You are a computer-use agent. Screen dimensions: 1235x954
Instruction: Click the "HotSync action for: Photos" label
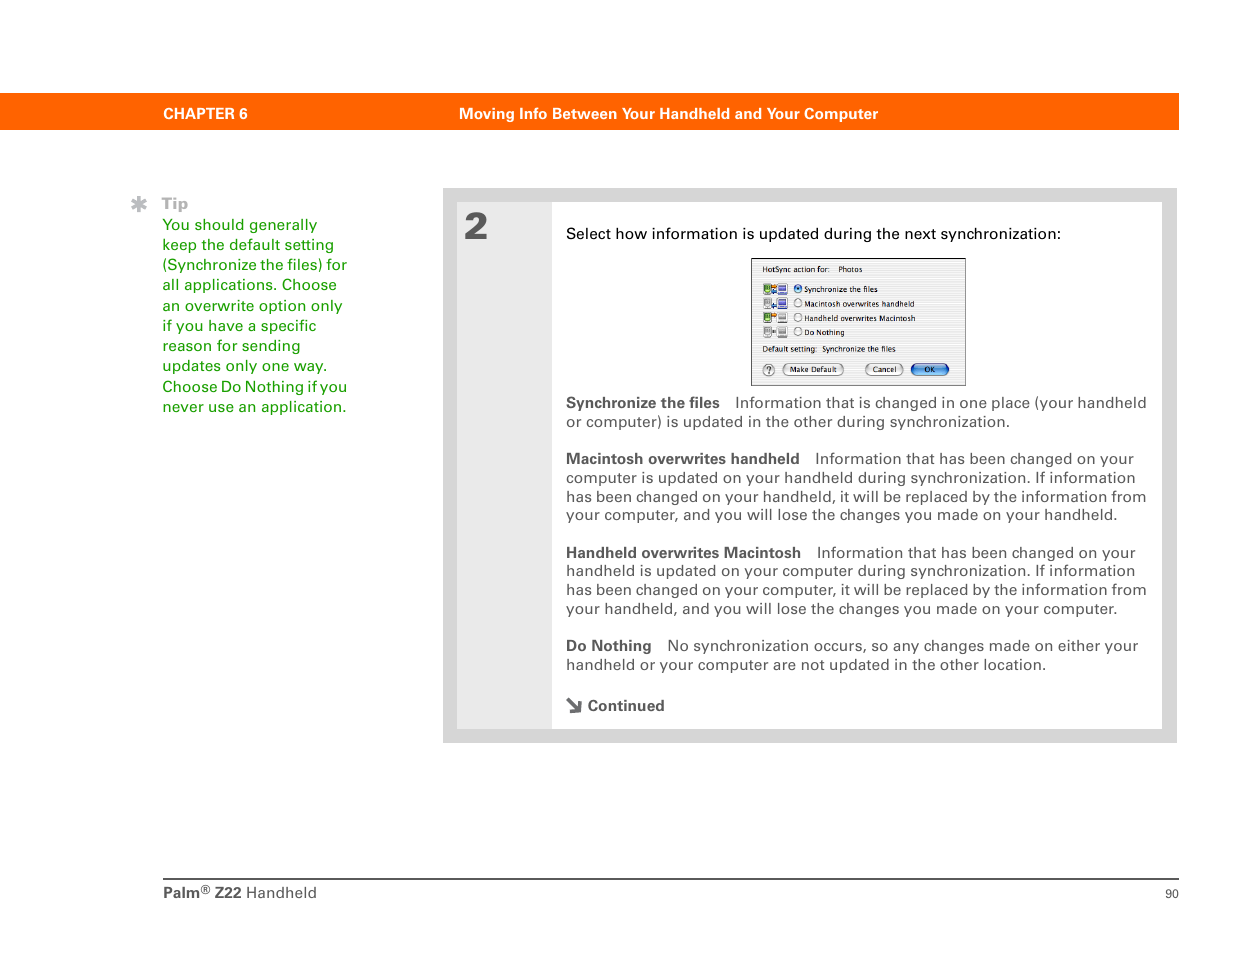tap(812, 269)
